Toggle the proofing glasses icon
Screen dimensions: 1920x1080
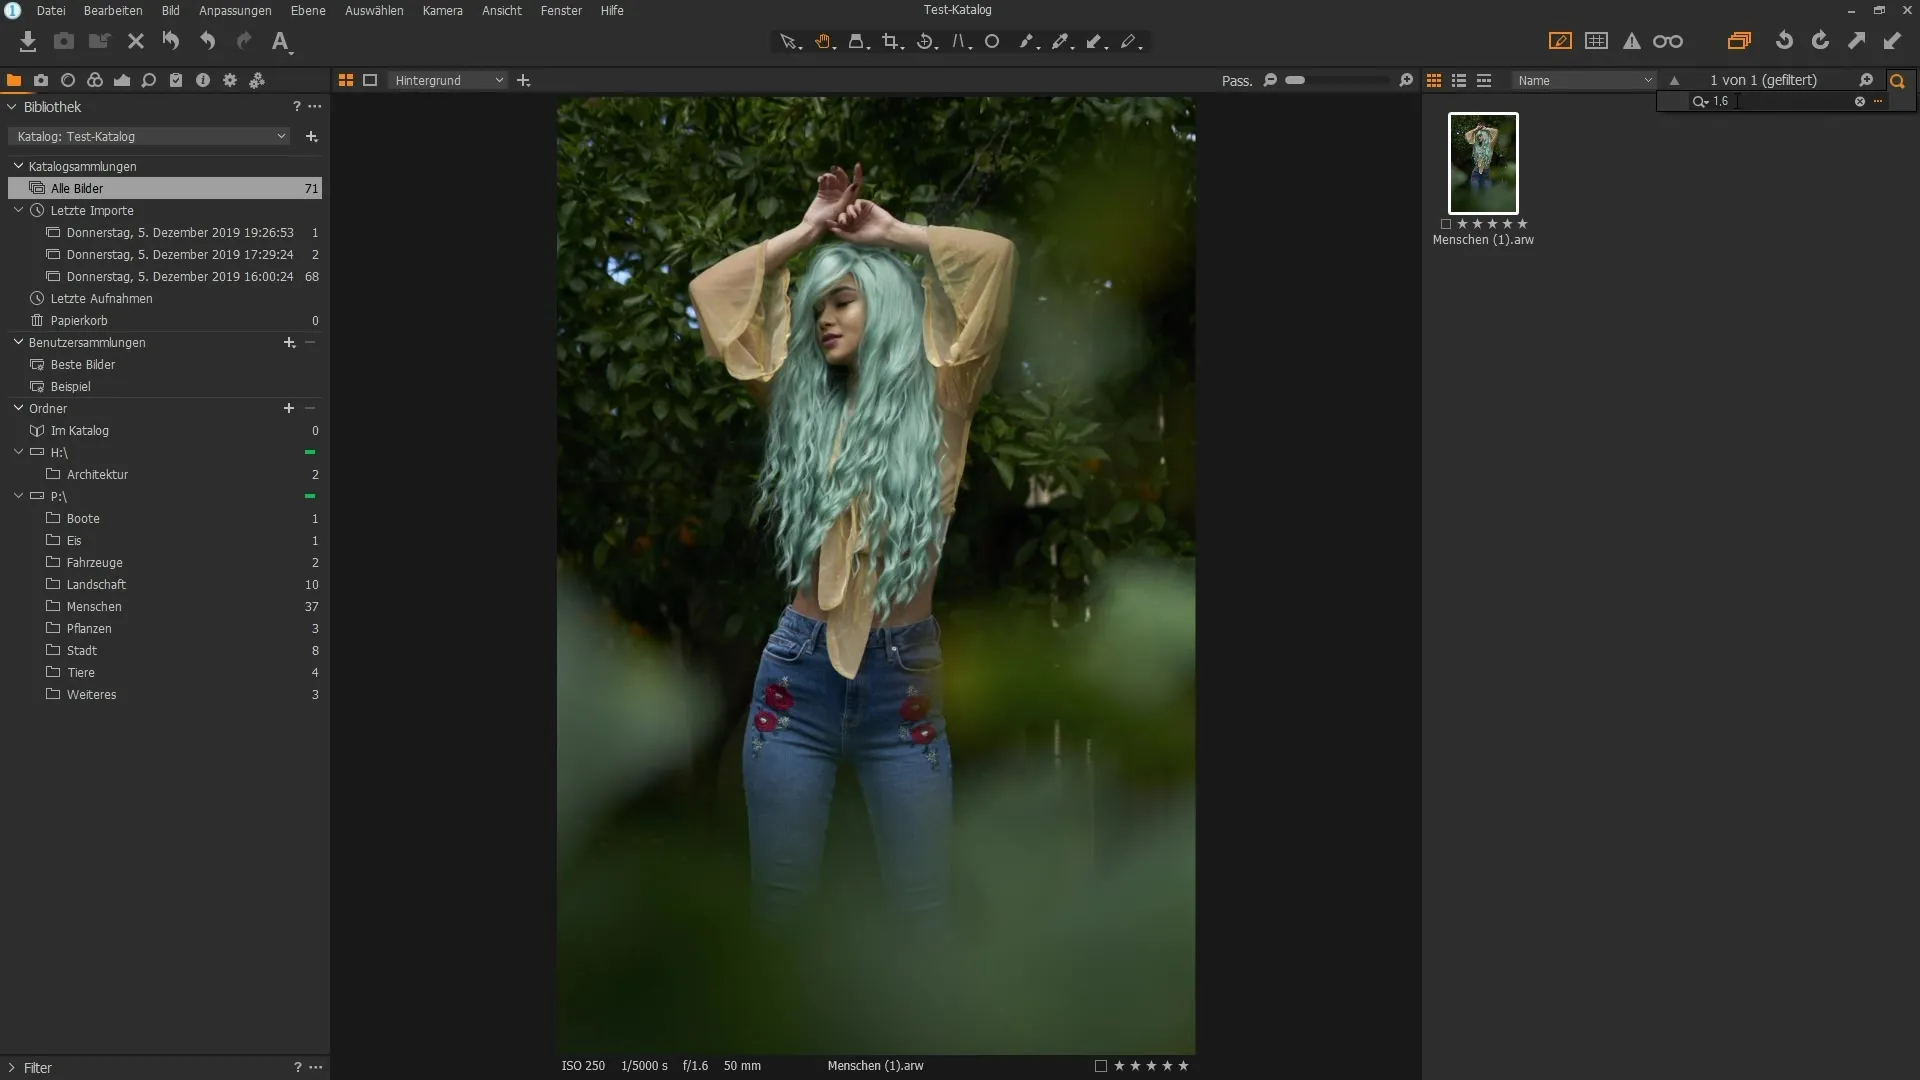coord(1668,41)
